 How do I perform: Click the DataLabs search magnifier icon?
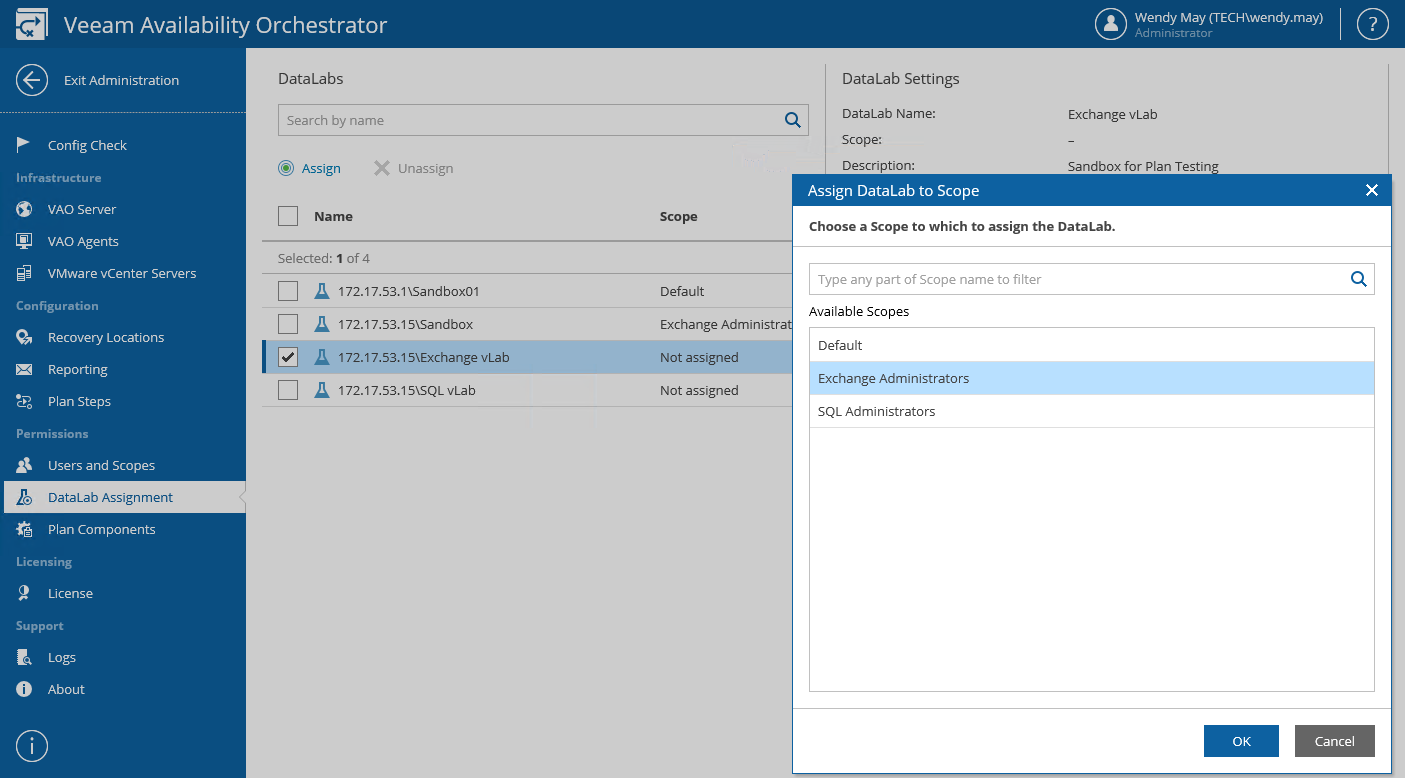pyautogui.click(x=793, y=120)
